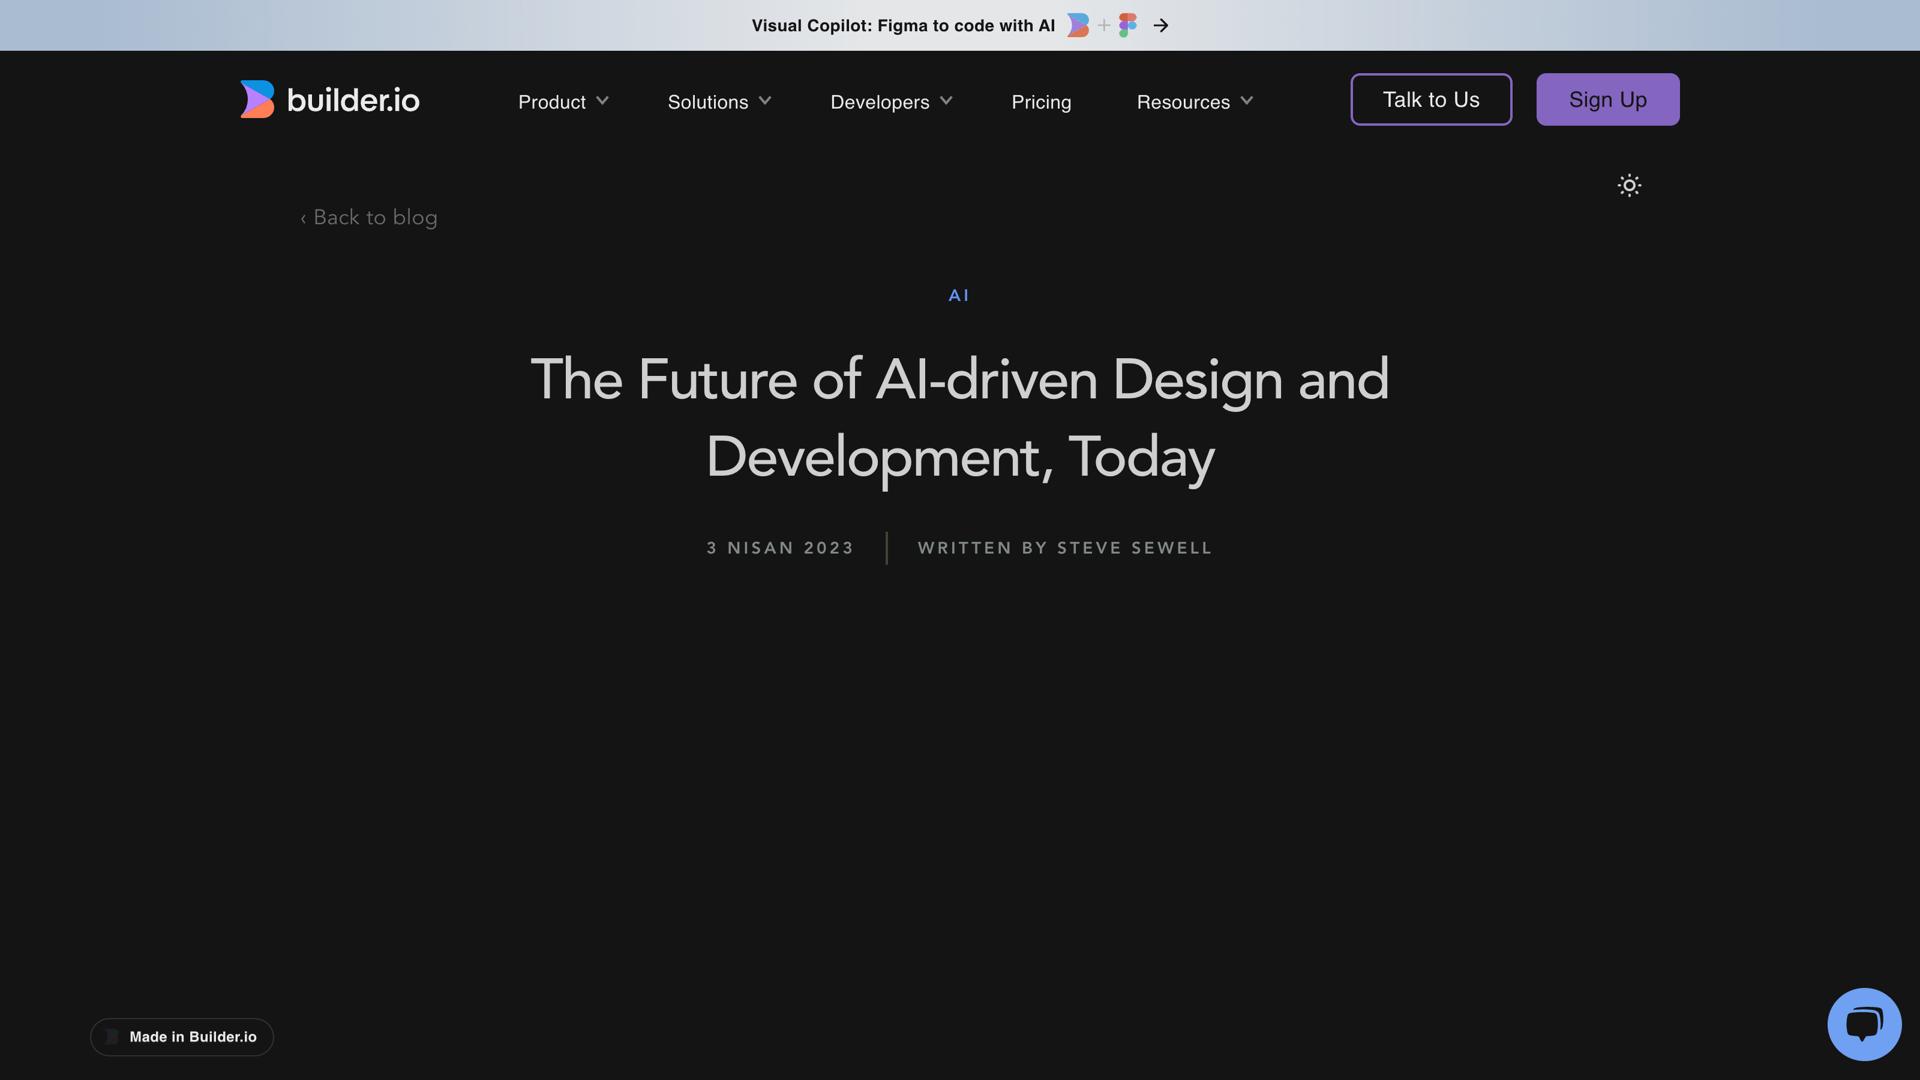Open the chat widget bubble
This screenshot has width=1920, height=1080.
pos(1865,1023)
